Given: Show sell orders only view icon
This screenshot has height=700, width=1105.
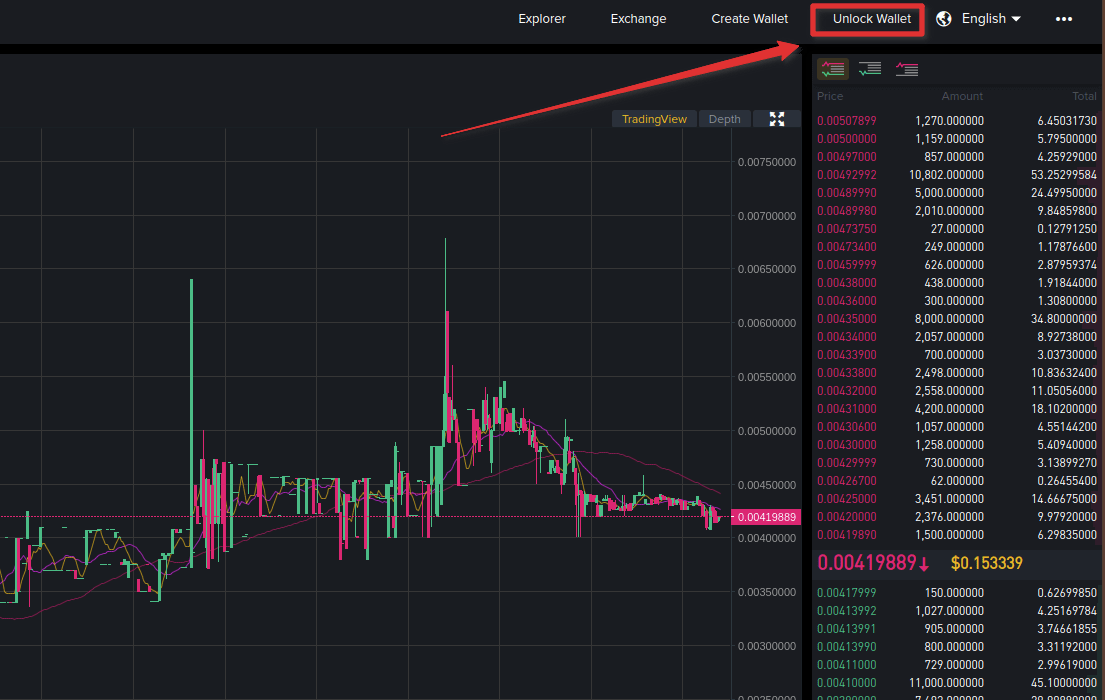Looking at the screenshot, I should pos(906,69).
